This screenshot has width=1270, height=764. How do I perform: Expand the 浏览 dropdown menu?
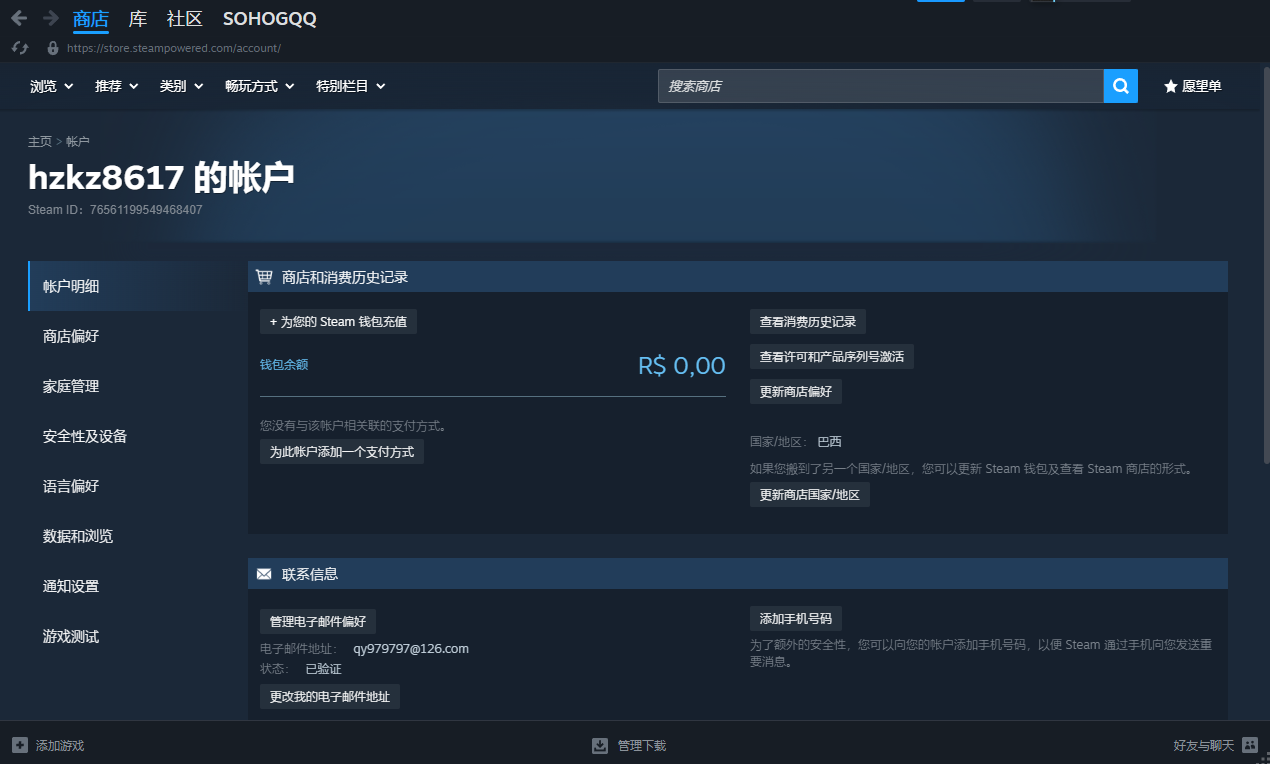[x=52, y=86]
